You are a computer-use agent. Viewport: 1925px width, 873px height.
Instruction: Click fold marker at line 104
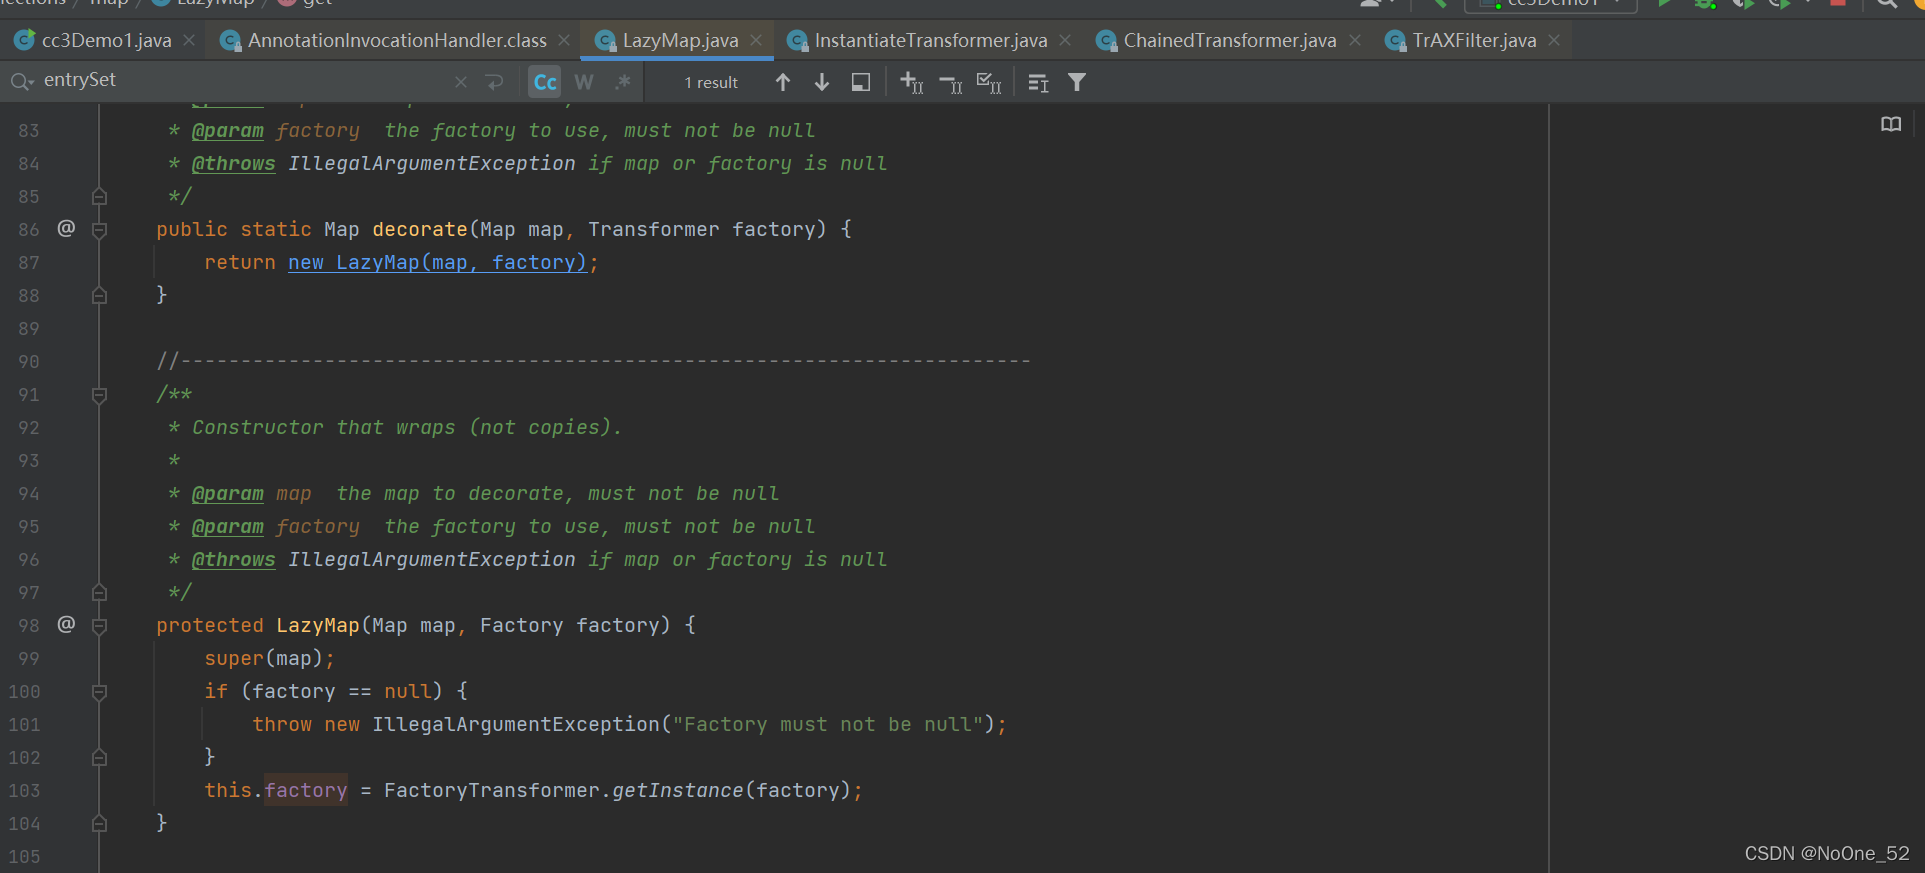tap(99, 823)
